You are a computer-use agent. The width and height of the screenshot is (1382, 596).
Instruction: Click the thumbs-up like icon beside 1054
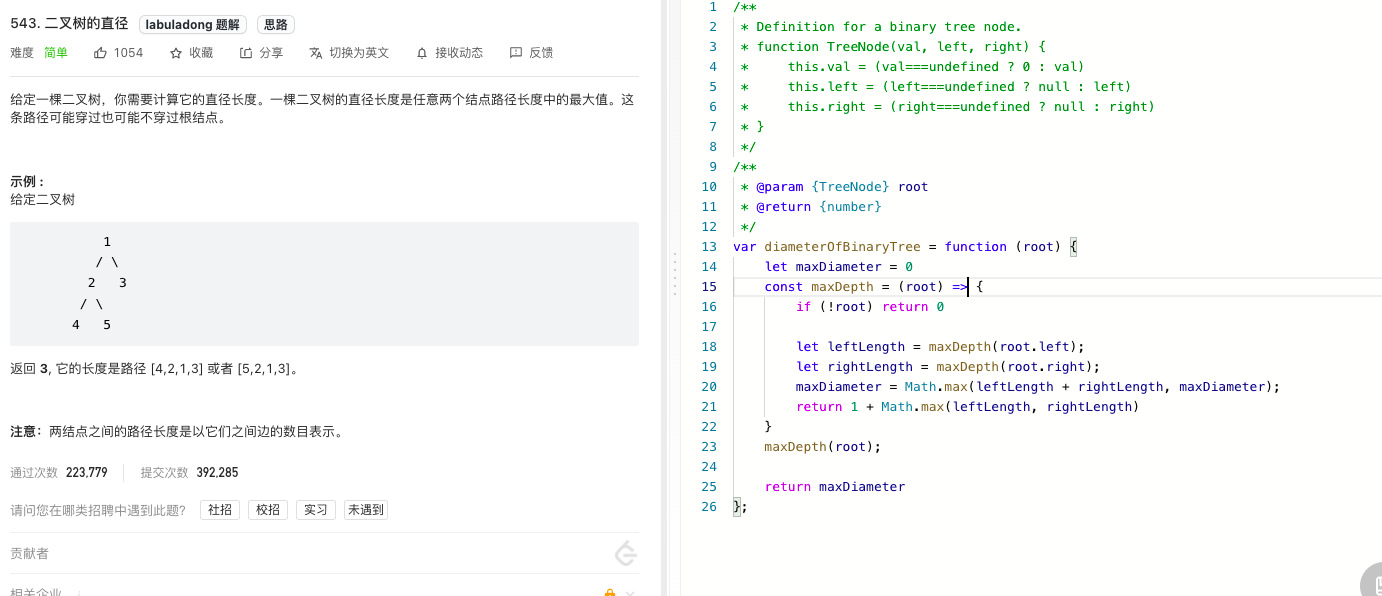click(100, 53)
